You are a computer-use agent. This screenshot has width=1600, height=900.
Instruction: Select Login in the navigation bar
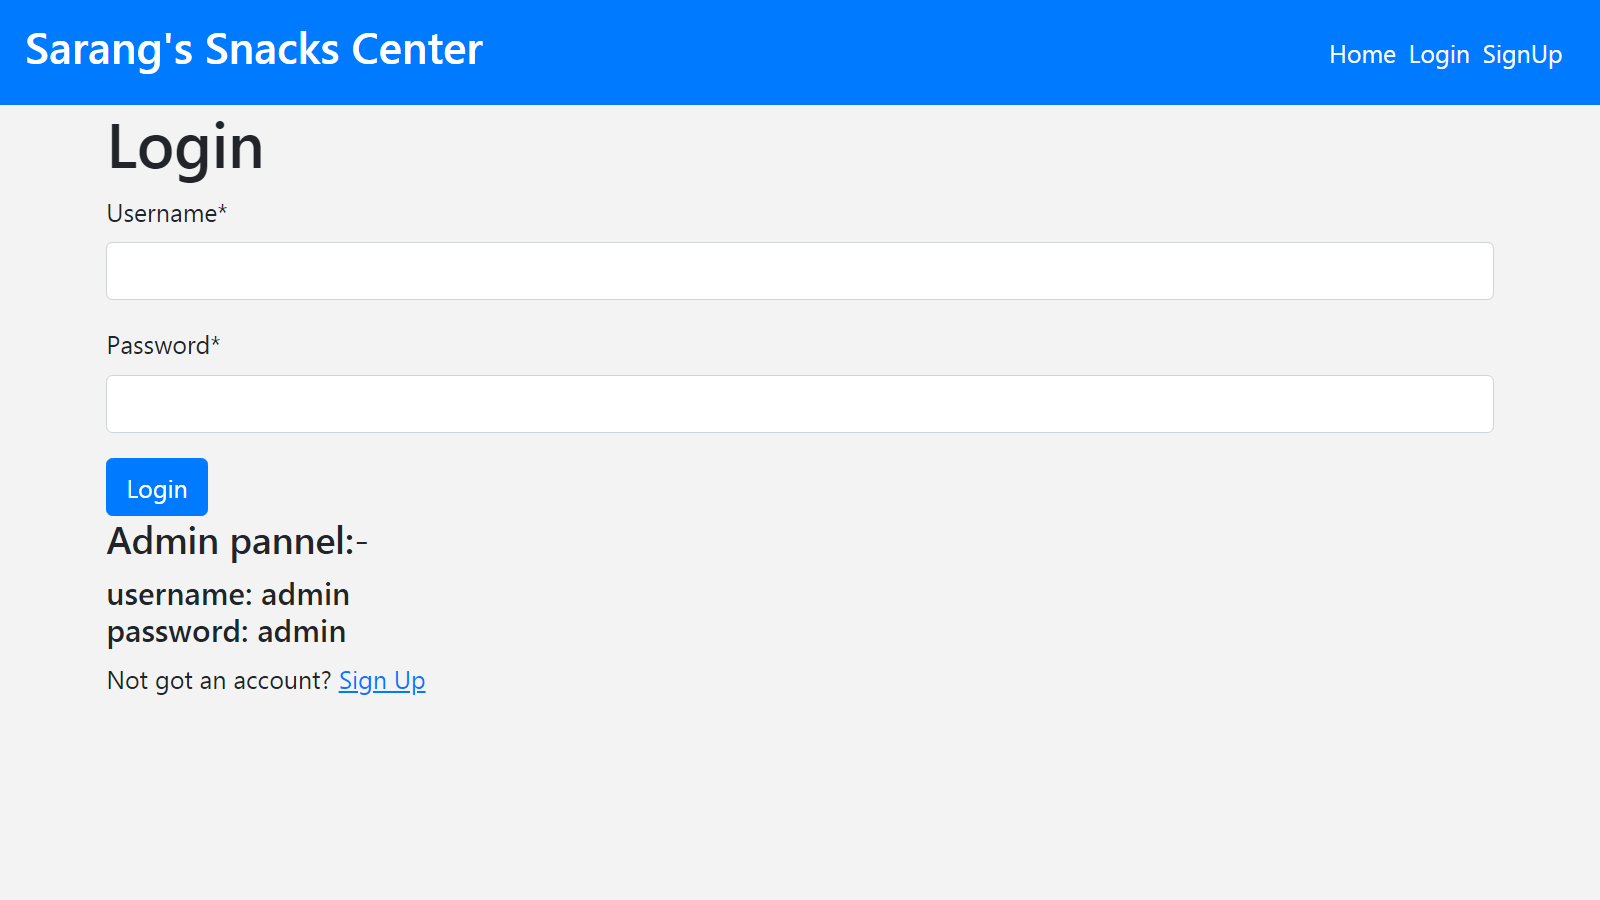1438,55
